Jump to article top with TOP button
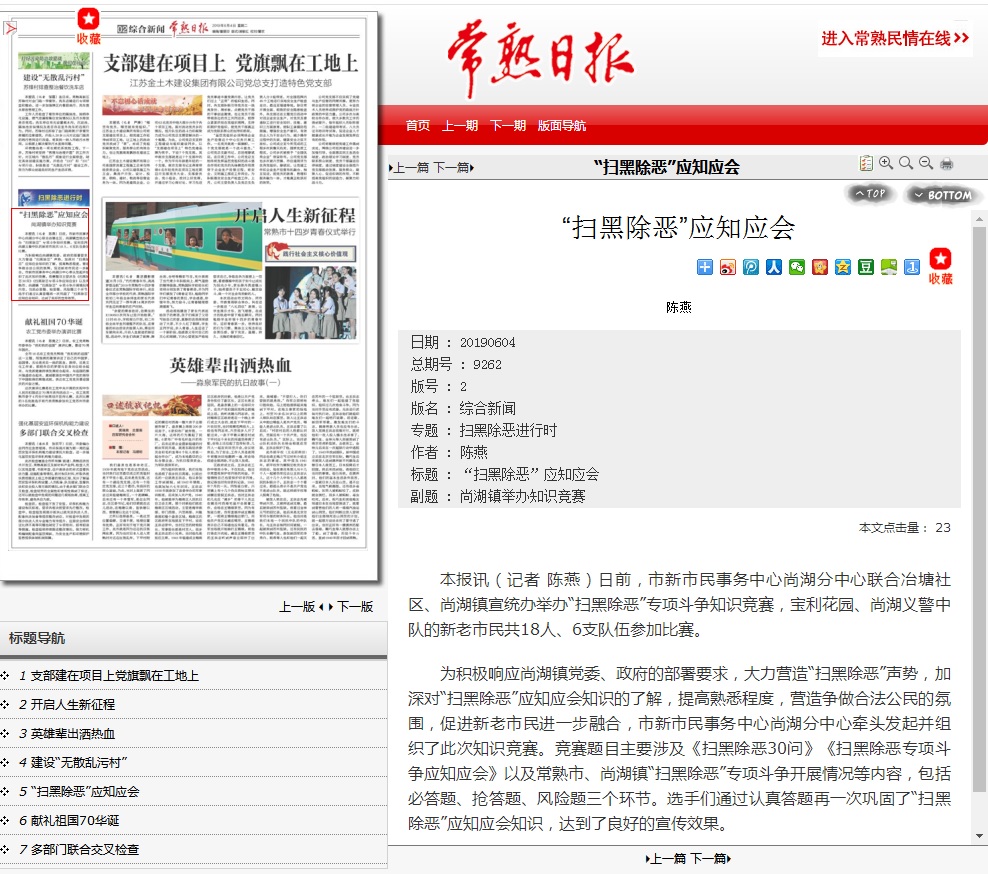988x874 pixels. (x=870, y=194)
